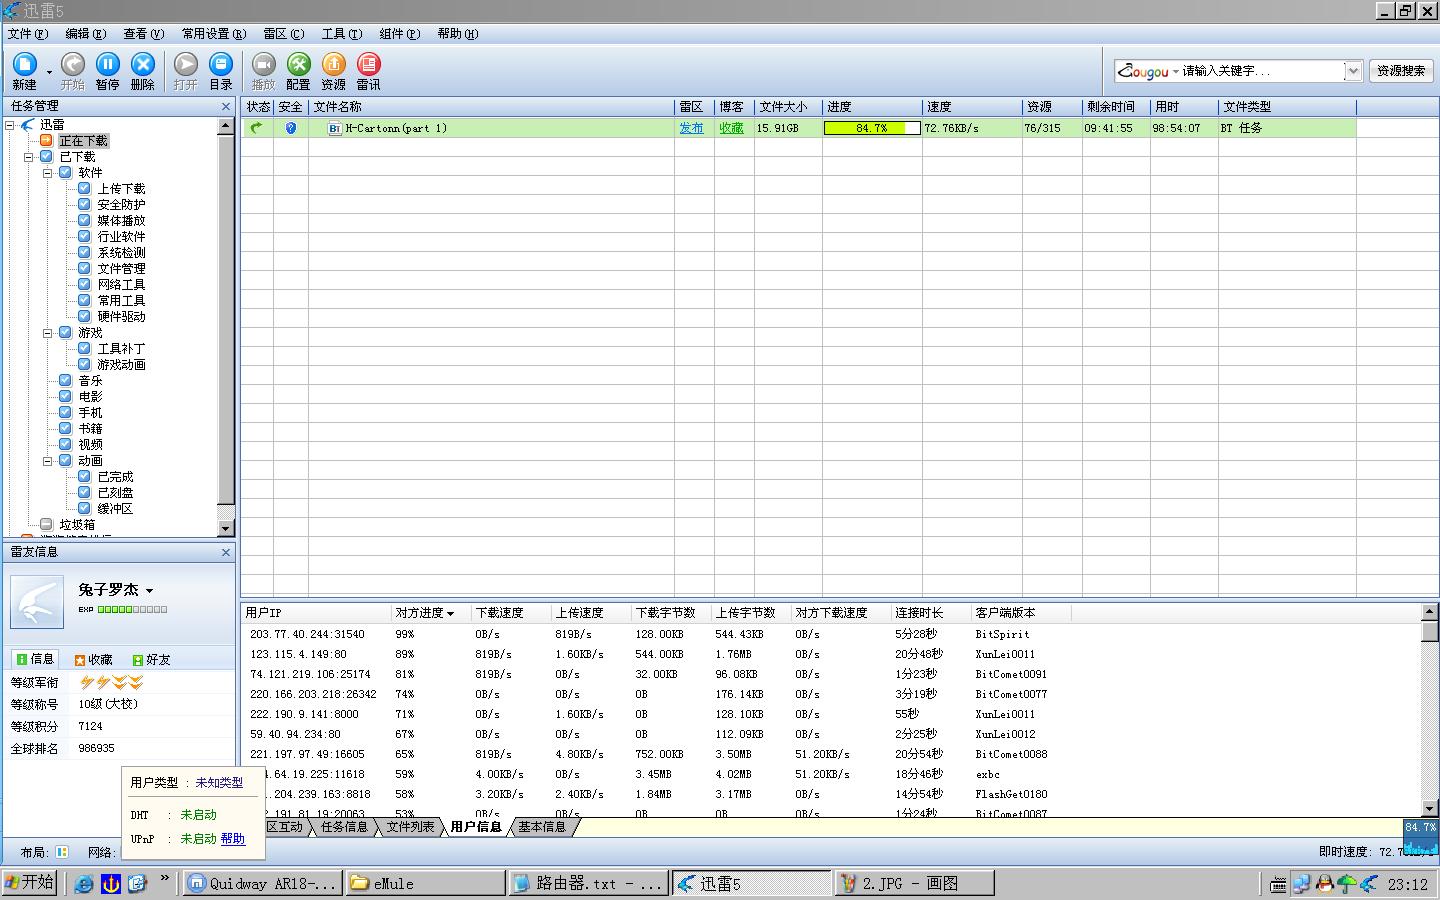Close the 任务管理 panel
Viewport: 1440px width, 900px height.
226,106
